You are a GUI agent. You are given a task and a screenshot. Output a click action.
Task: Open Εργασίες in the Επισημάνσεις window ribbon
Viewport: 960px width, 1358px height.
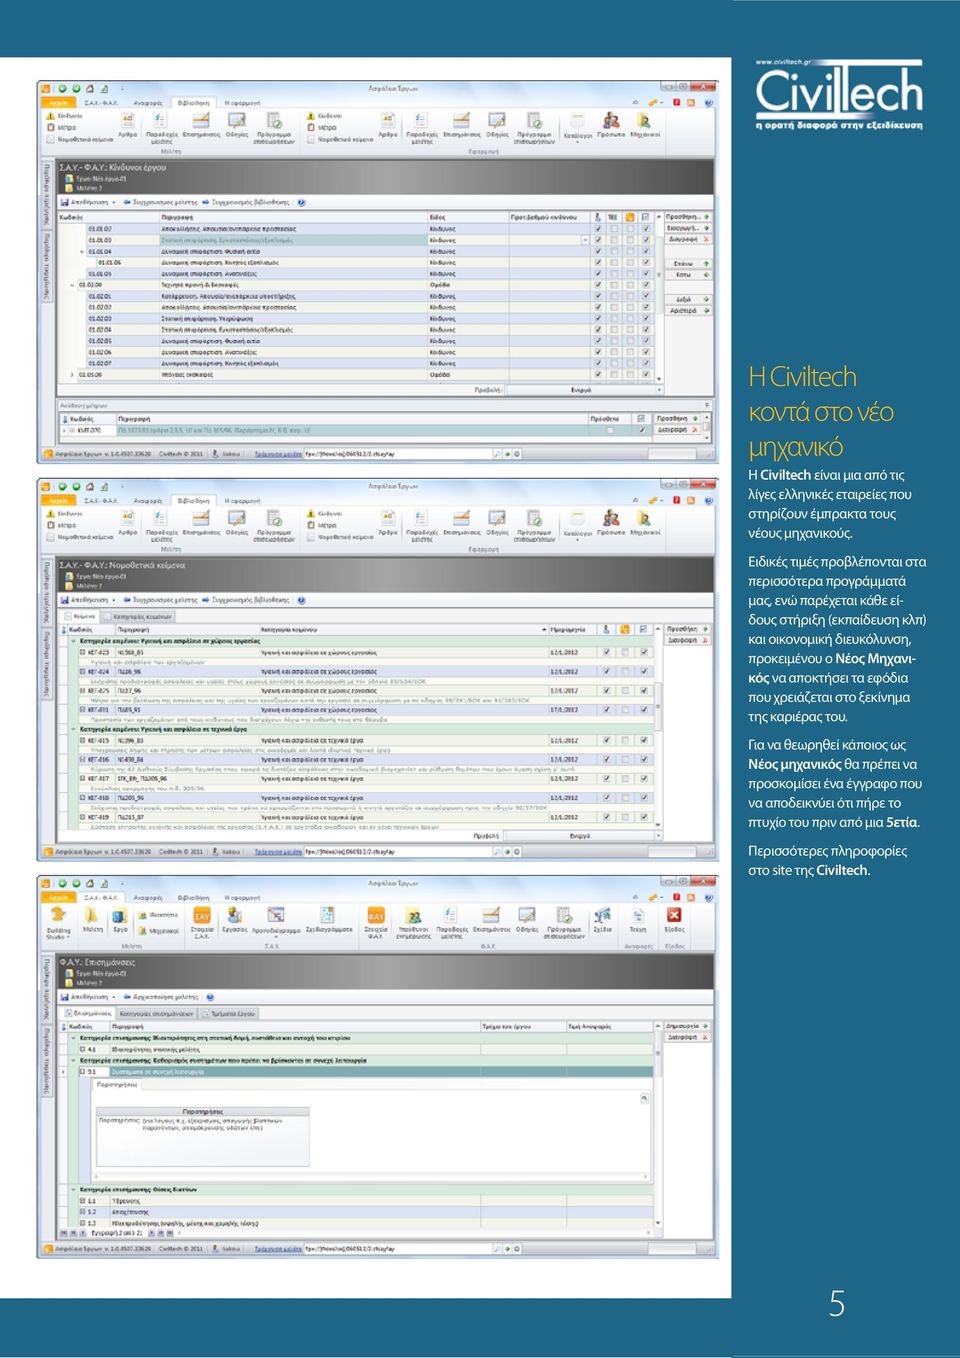tap(234, 919)
